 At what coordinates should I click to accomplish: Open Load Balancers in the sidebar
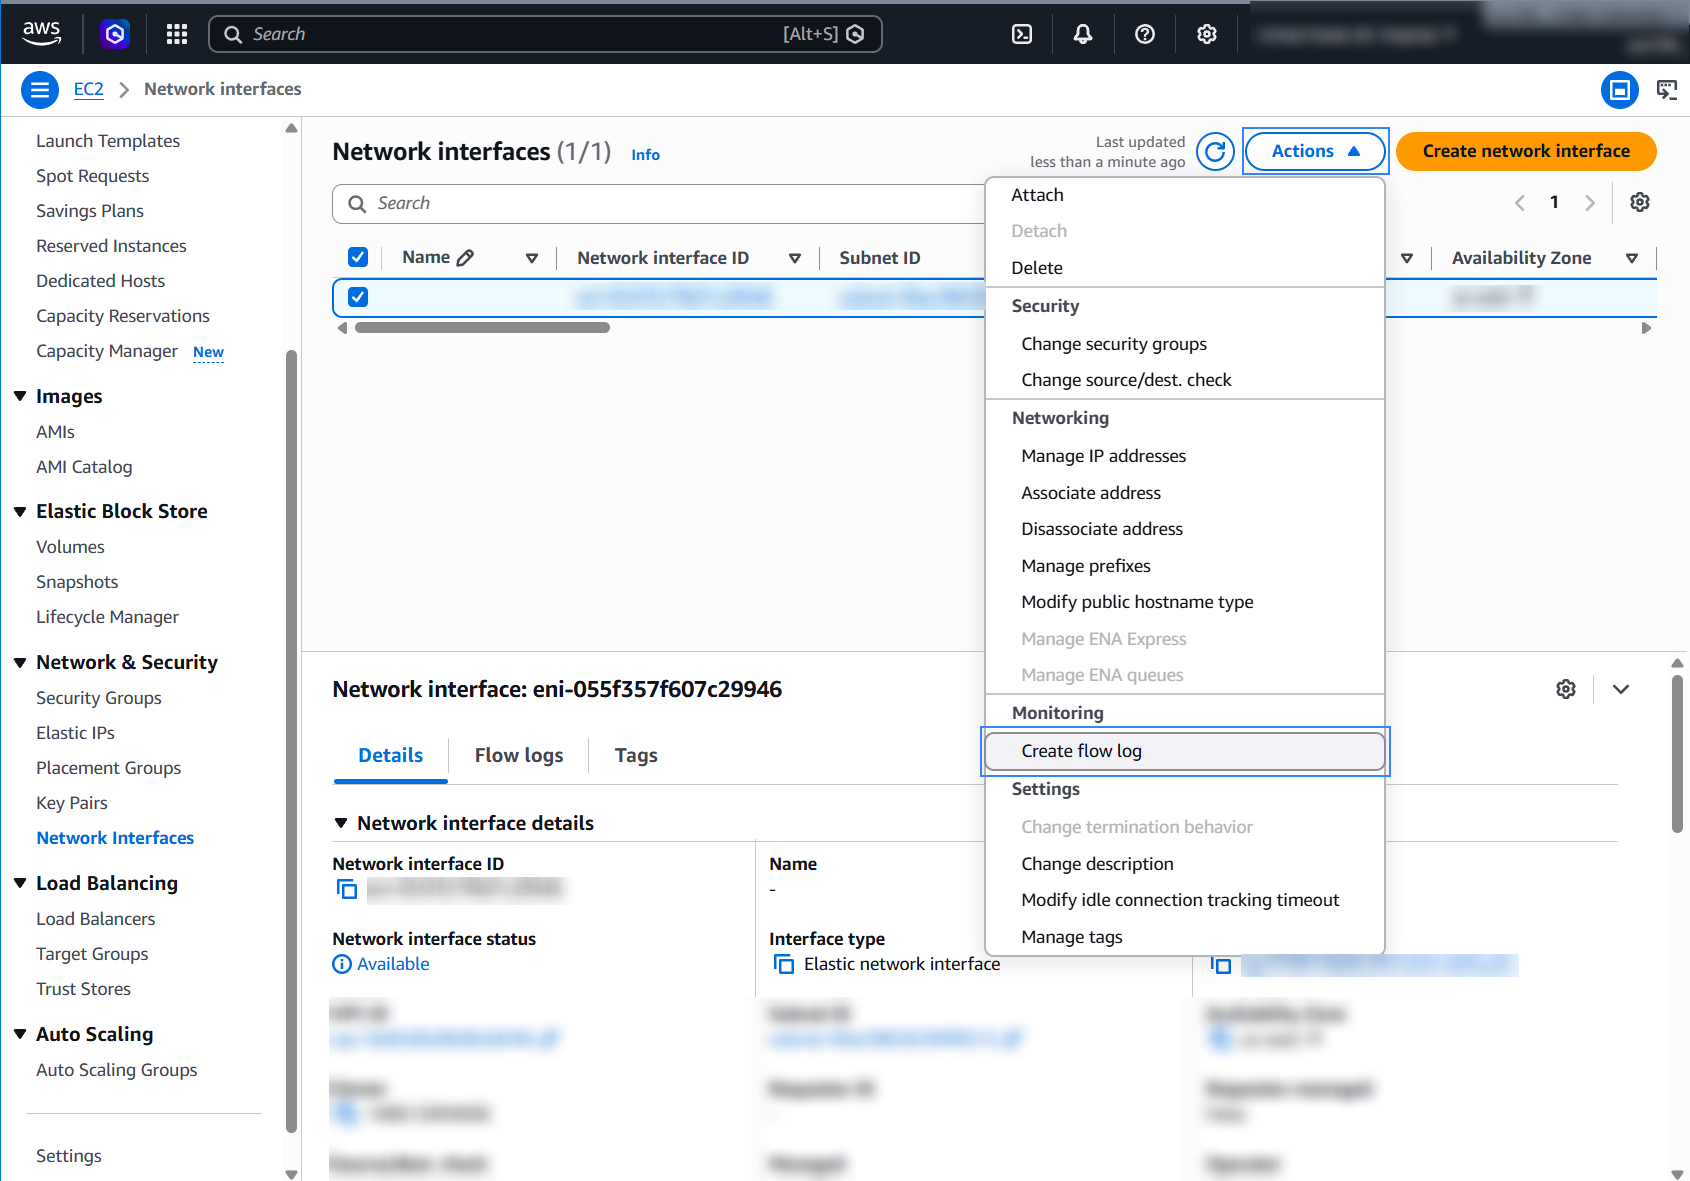pos(96,919)
